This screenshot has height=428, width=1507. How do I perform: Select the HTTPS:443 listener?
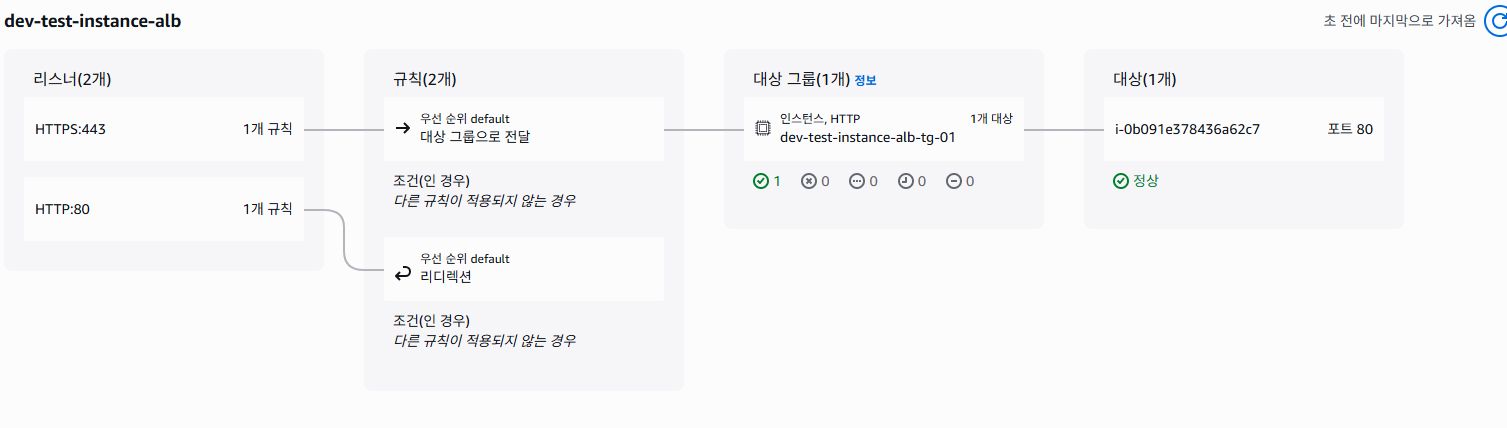pos(70,129)
